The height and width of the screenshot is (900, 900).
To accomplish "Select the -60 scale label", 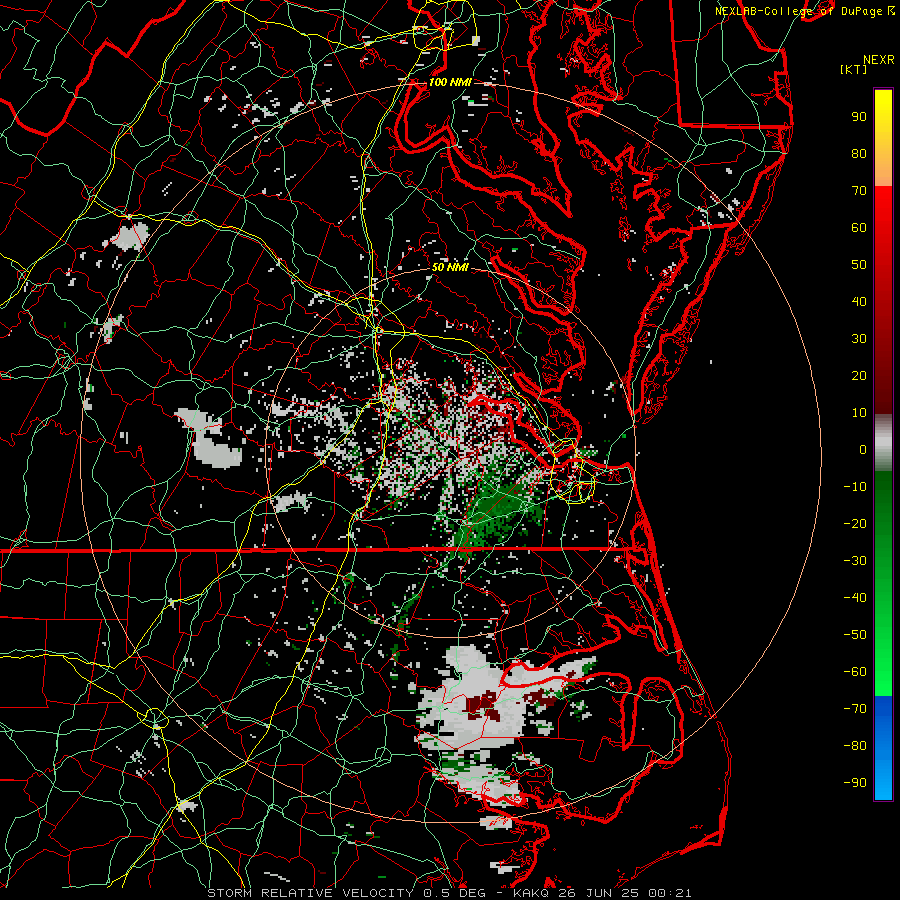I will [x=855, y=672].
